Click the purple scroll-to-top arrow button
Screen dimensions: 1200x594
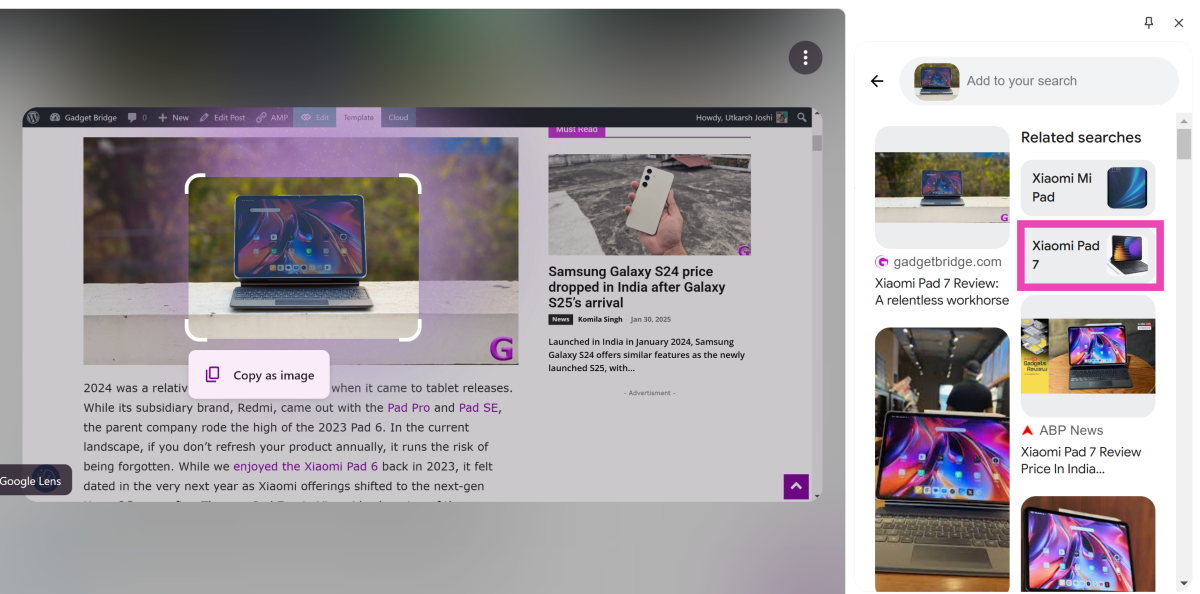796,486
